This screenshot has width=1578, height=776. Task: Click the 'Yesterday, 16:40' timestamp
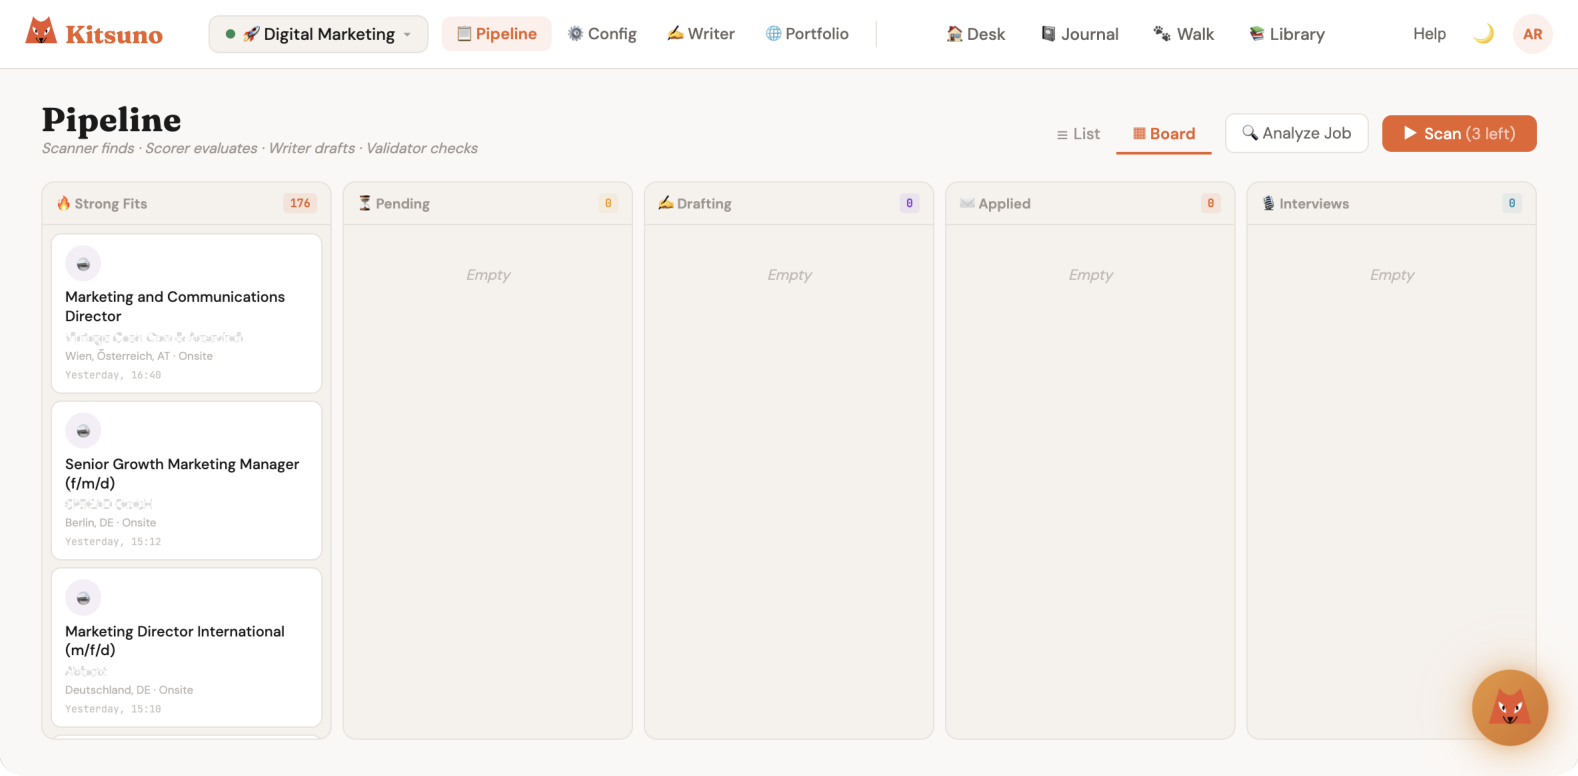tap(113, 375)
